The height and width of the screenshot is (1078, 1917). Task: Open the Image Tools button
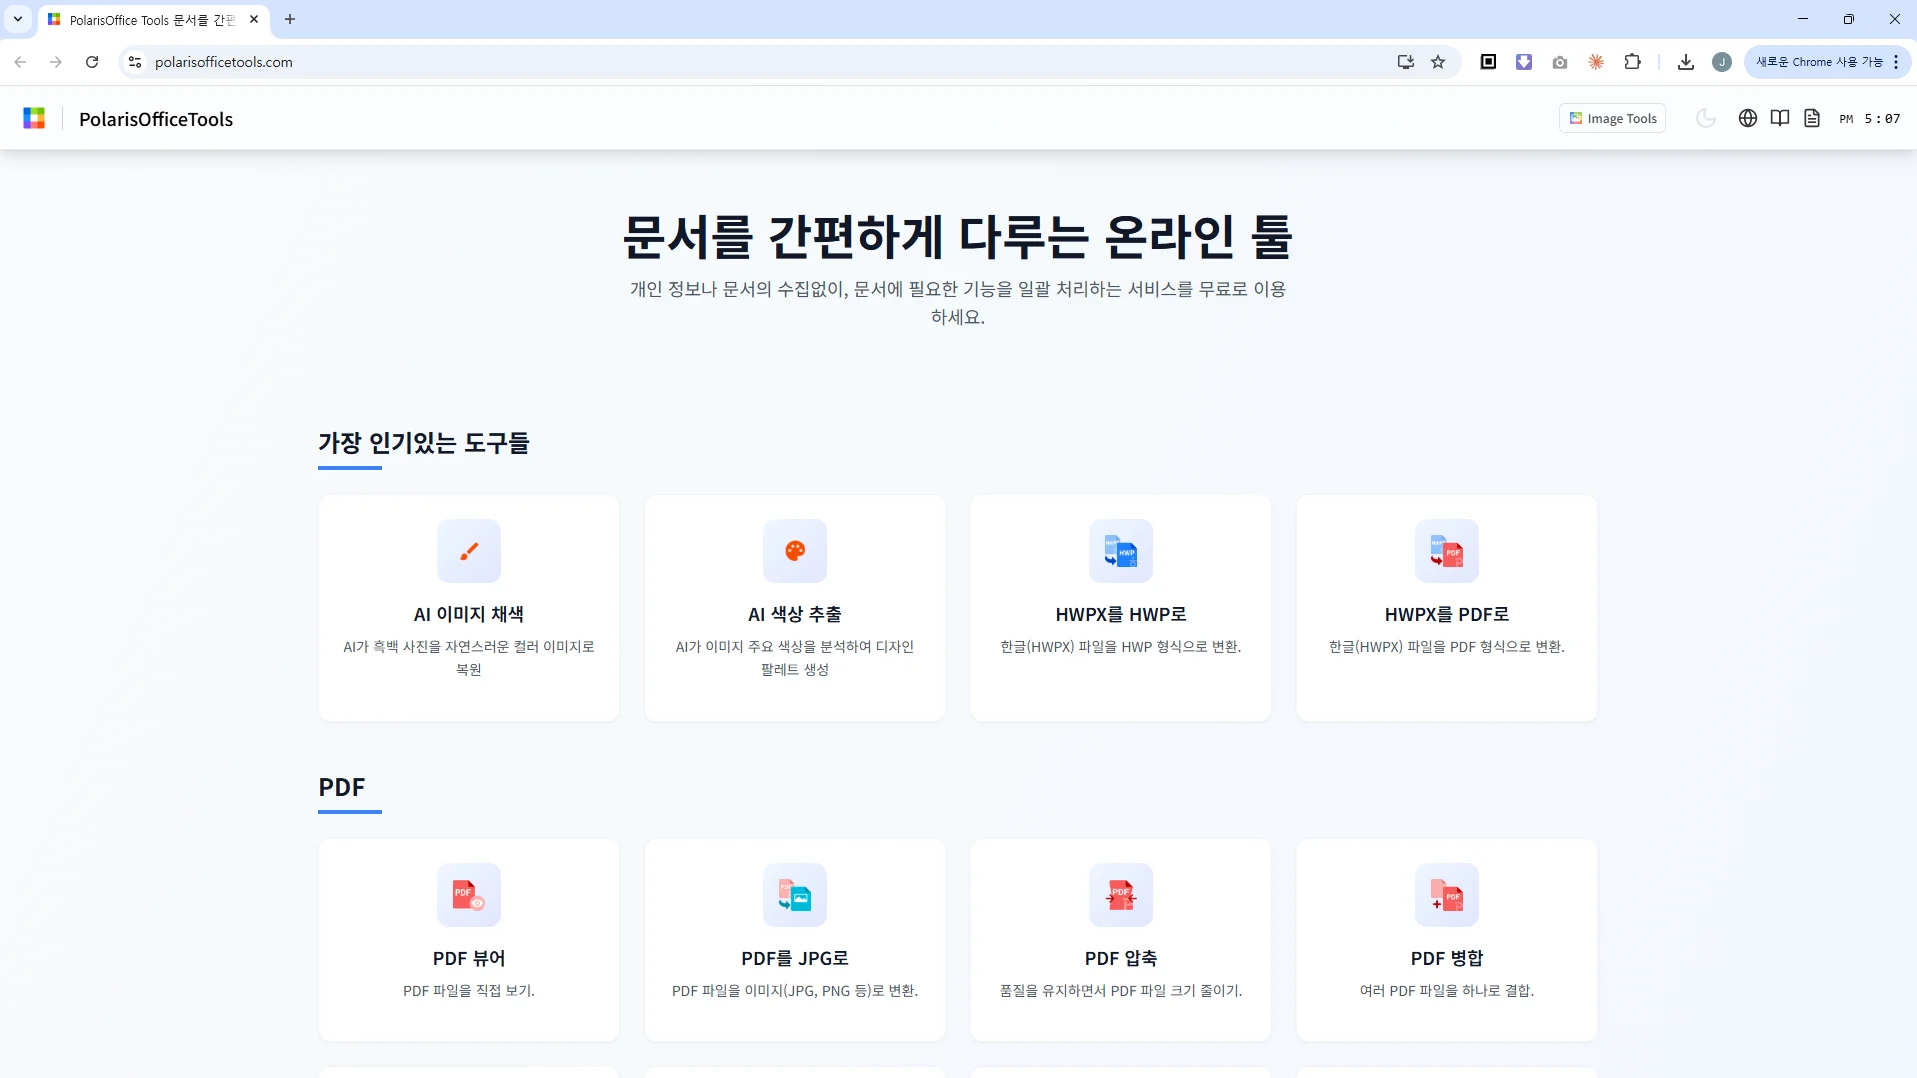pyautogui.click(x=1612, y=118)
